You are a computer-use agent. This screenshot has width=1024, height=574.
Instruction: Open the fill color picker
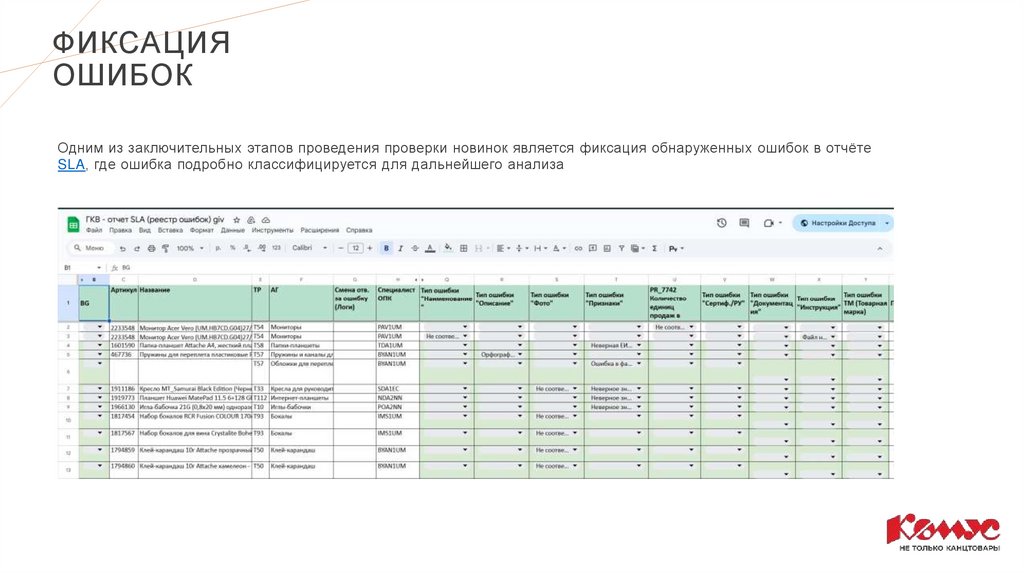click(x=448, y=248)
